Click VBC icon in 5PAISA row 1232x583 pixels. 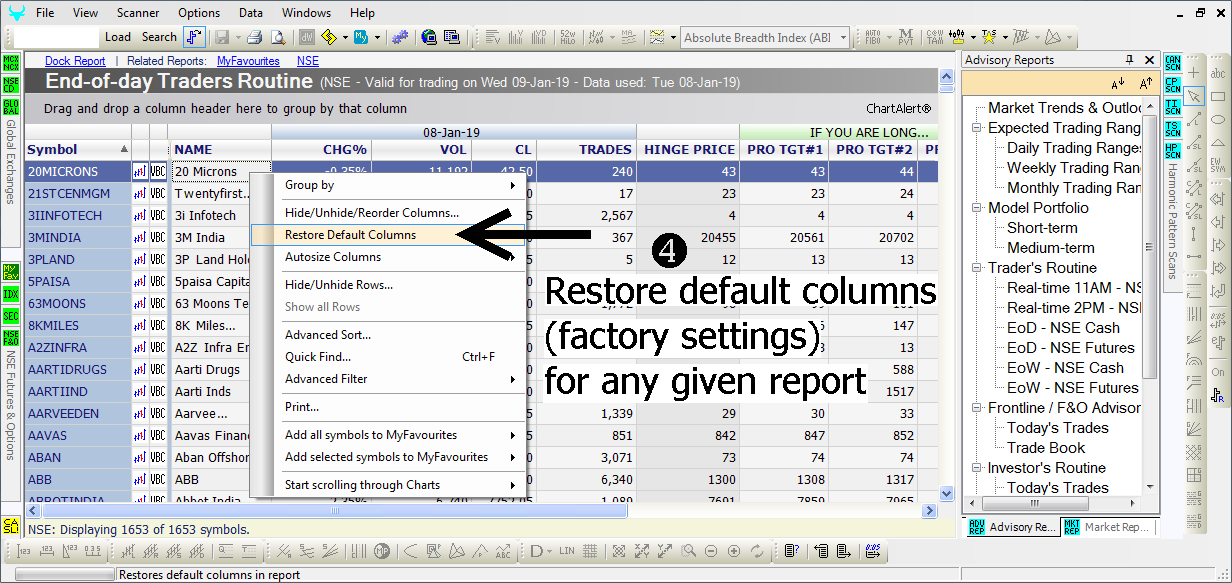click(x=158, y=282)
